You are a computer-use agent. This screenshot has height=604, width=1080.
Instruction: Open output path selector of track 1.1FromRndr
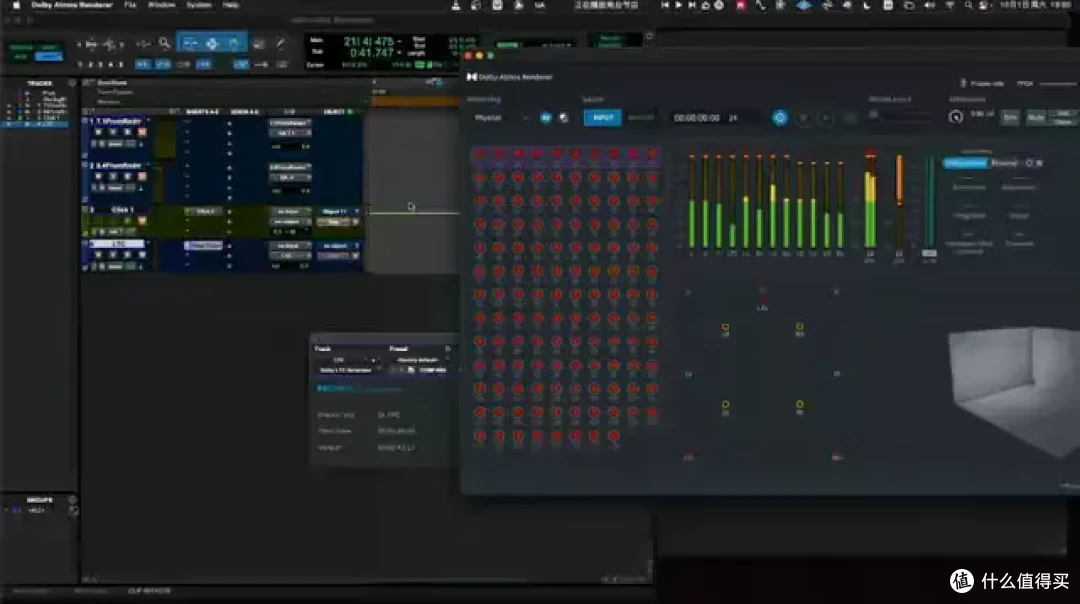pyautogui.click(x=290, y=133)
